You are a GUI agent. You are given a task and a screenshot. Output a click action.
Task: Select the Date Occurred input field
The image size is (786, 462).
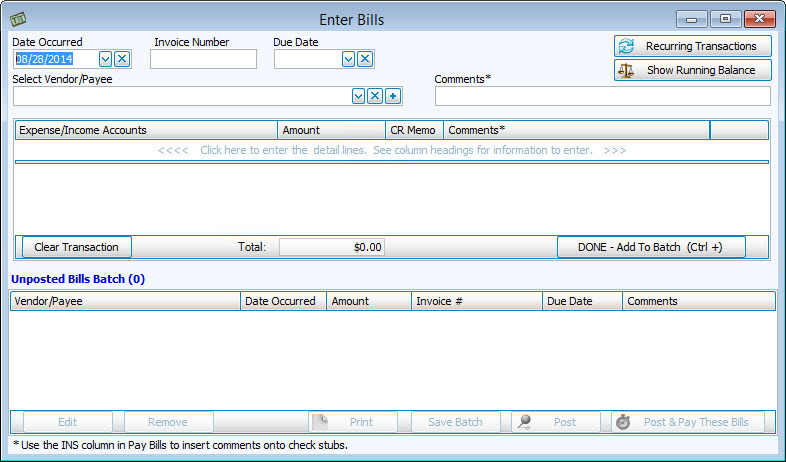tap(55, 59)
